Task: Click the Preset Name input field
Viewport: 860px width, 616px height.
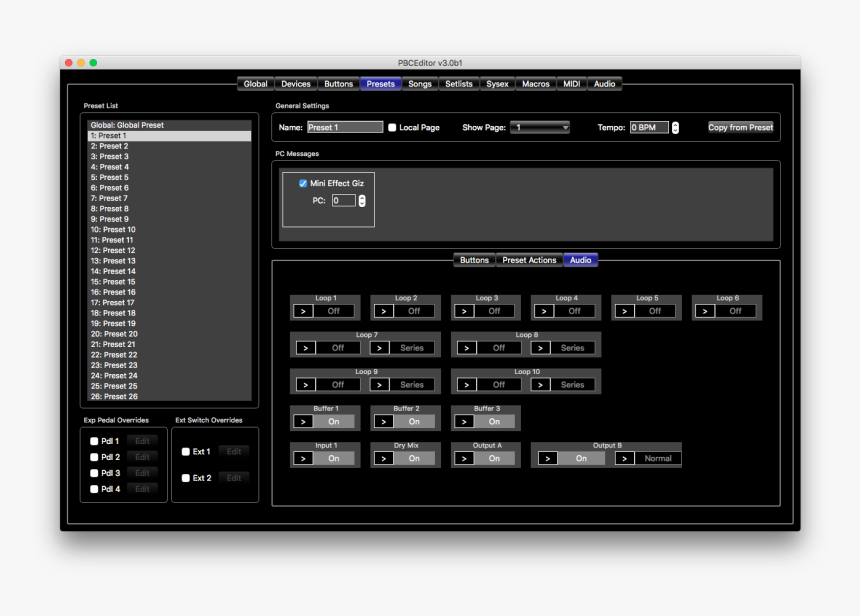Action: pos(345,128)
